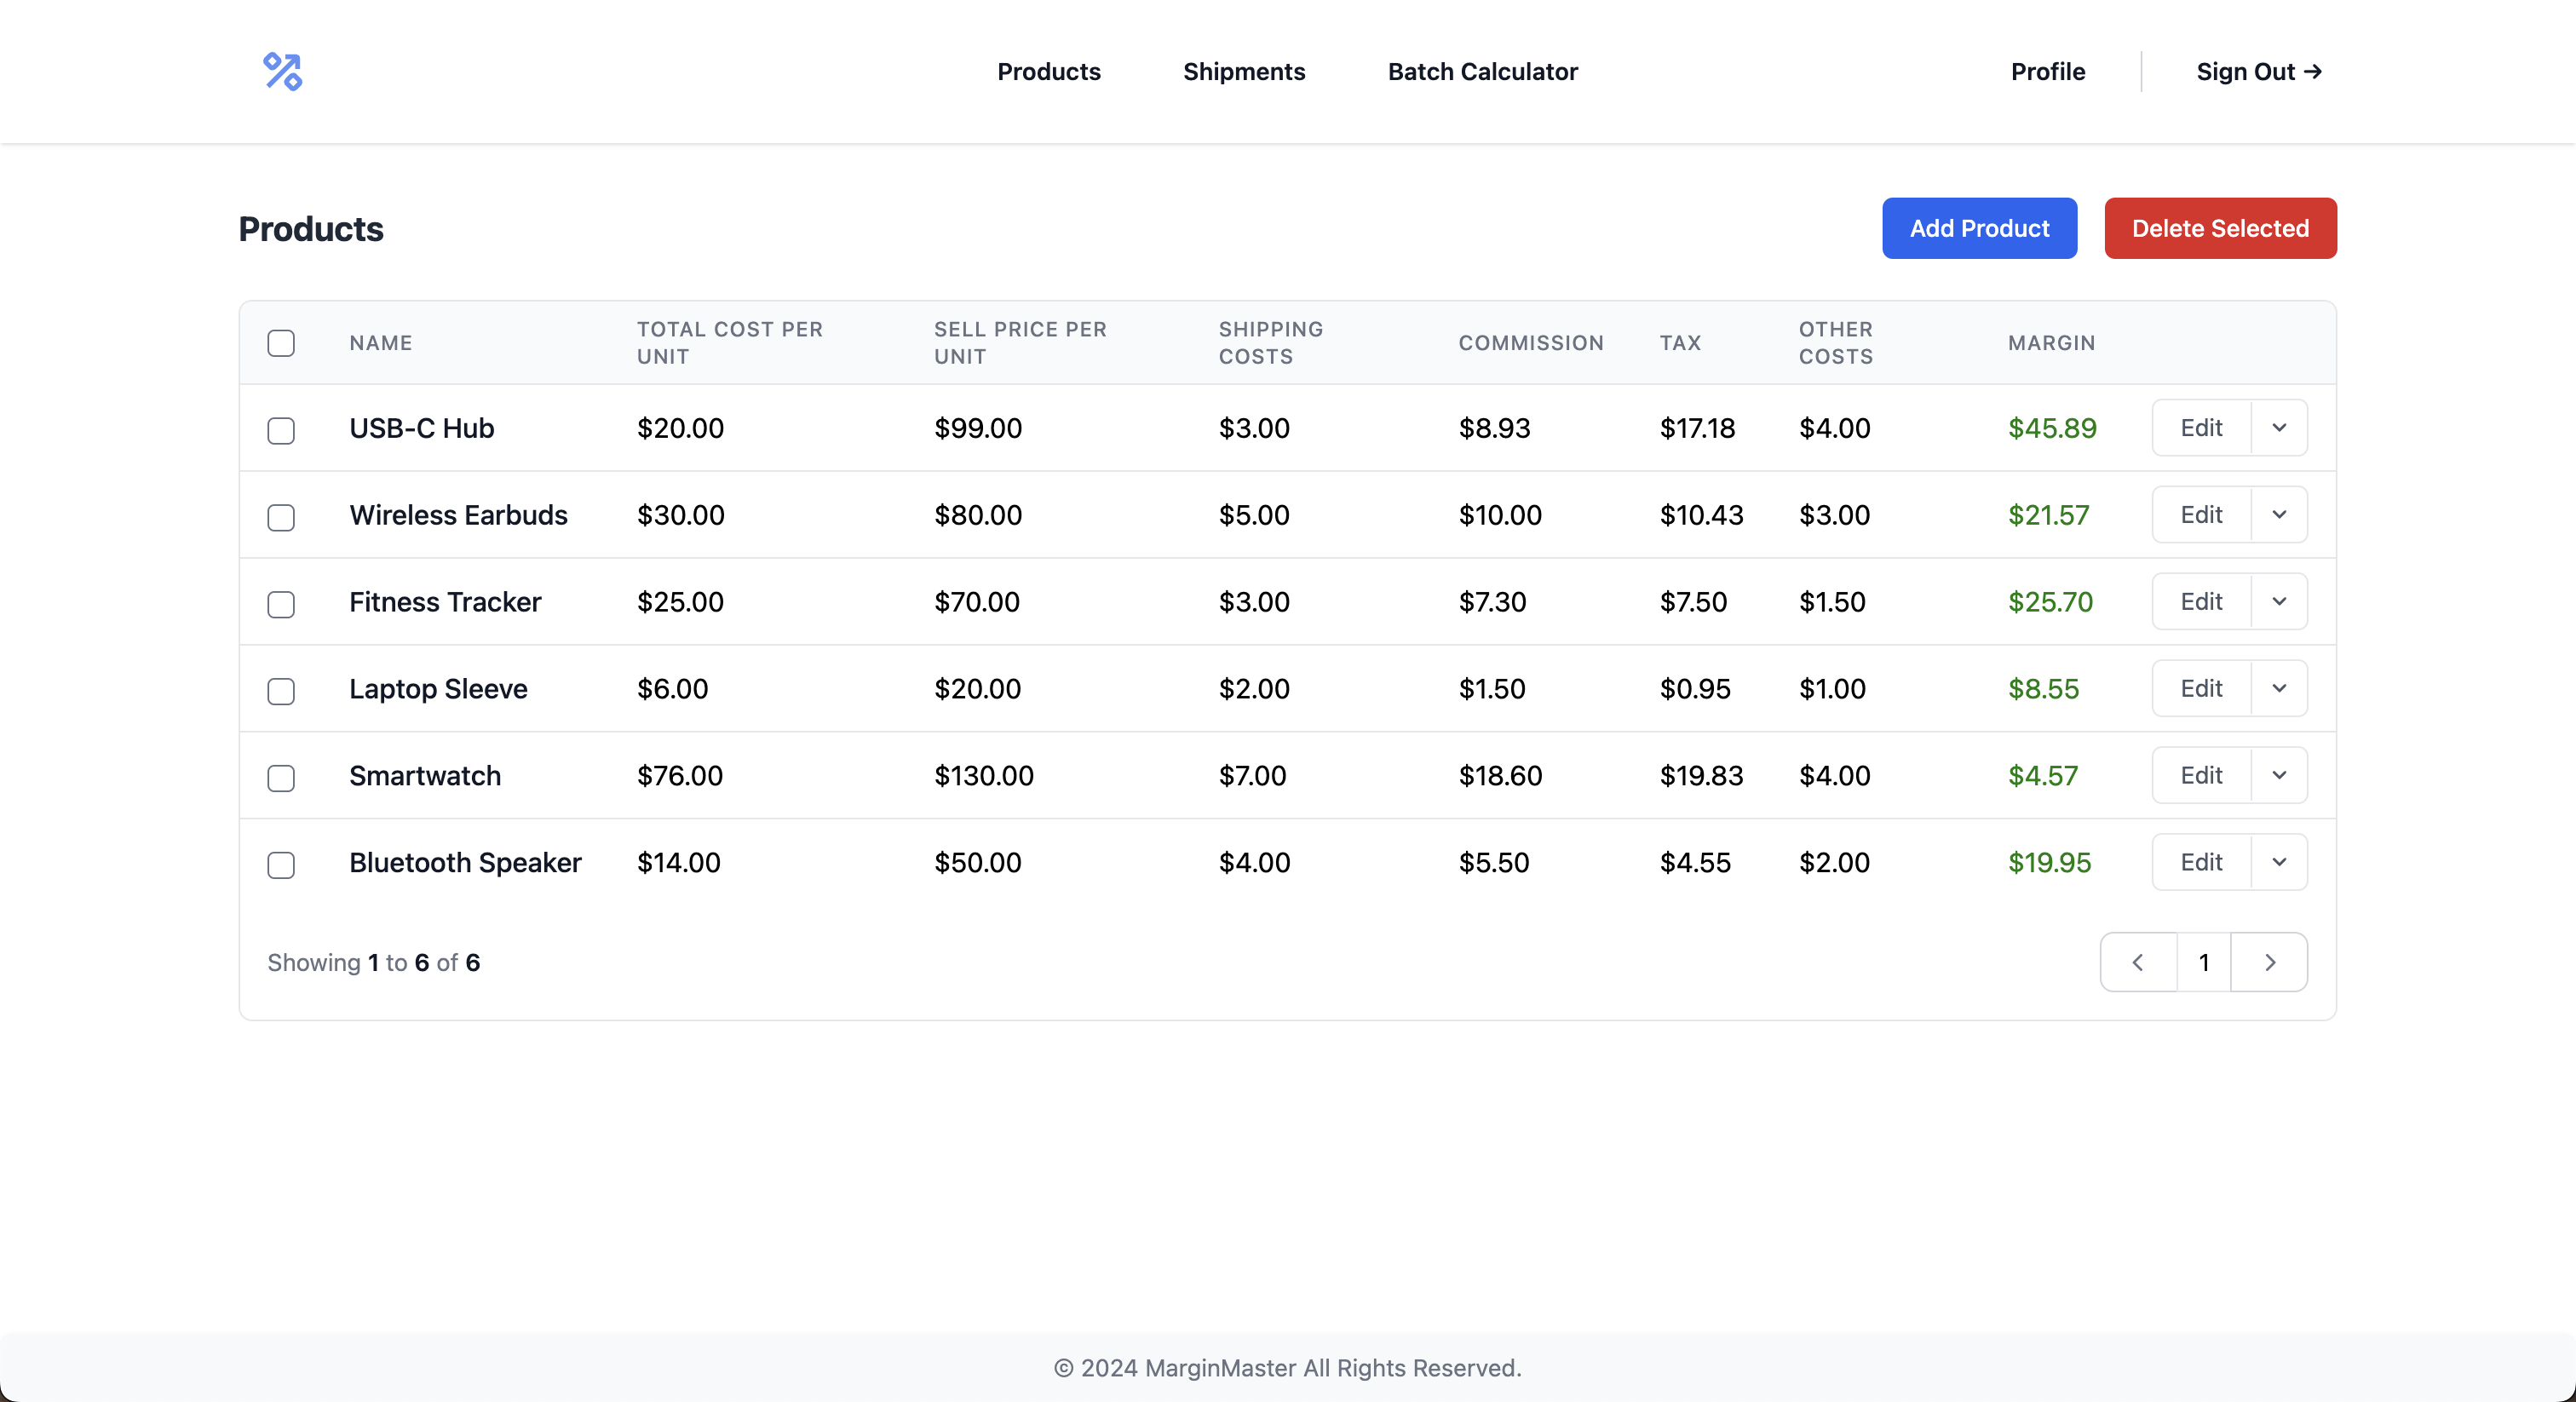Select the Laptop Sleeve checkbox
The width and height of the screenshot is (2576, 1402).
coord(281,691)
